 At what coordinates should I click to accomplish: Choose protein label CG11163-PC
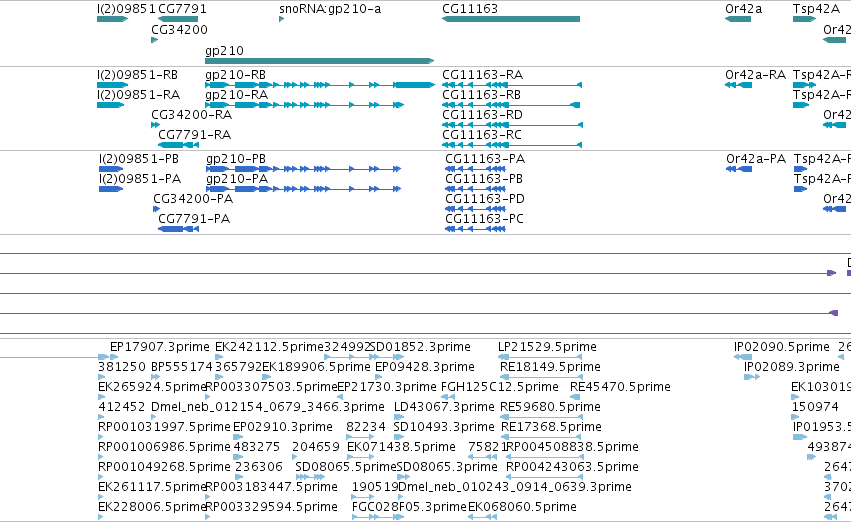(x=485, y=219)
